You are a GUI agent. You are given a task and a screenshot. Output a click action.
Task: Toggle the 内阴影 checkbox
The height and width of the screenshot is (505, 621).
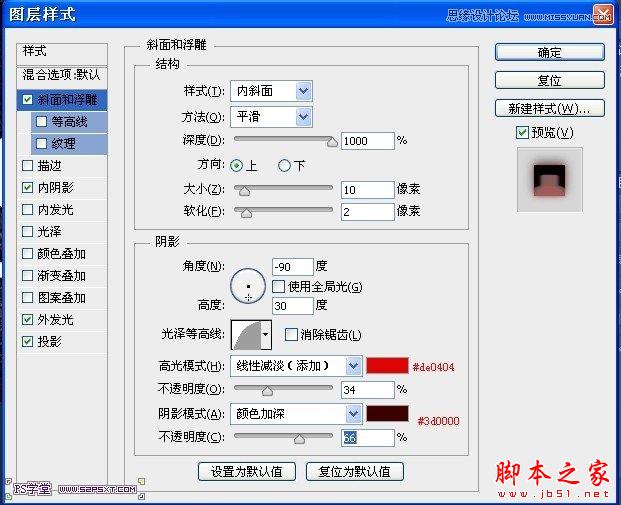point(27,187)
